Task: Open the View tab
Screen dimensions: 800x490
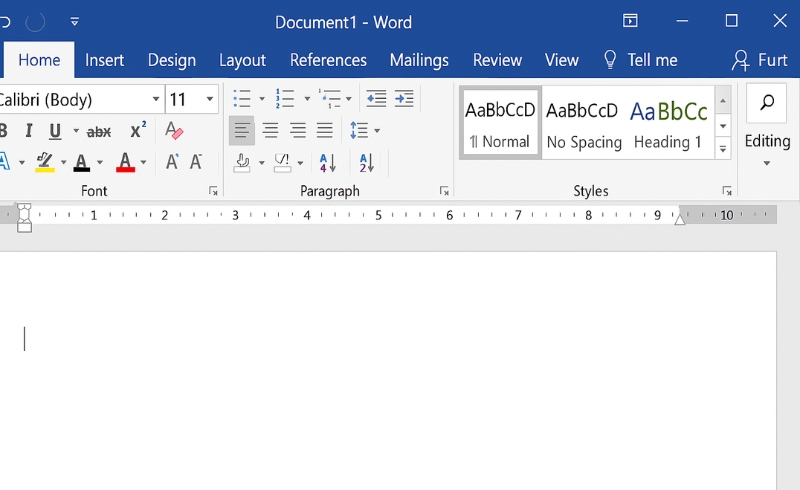Action: pos(561,60)
